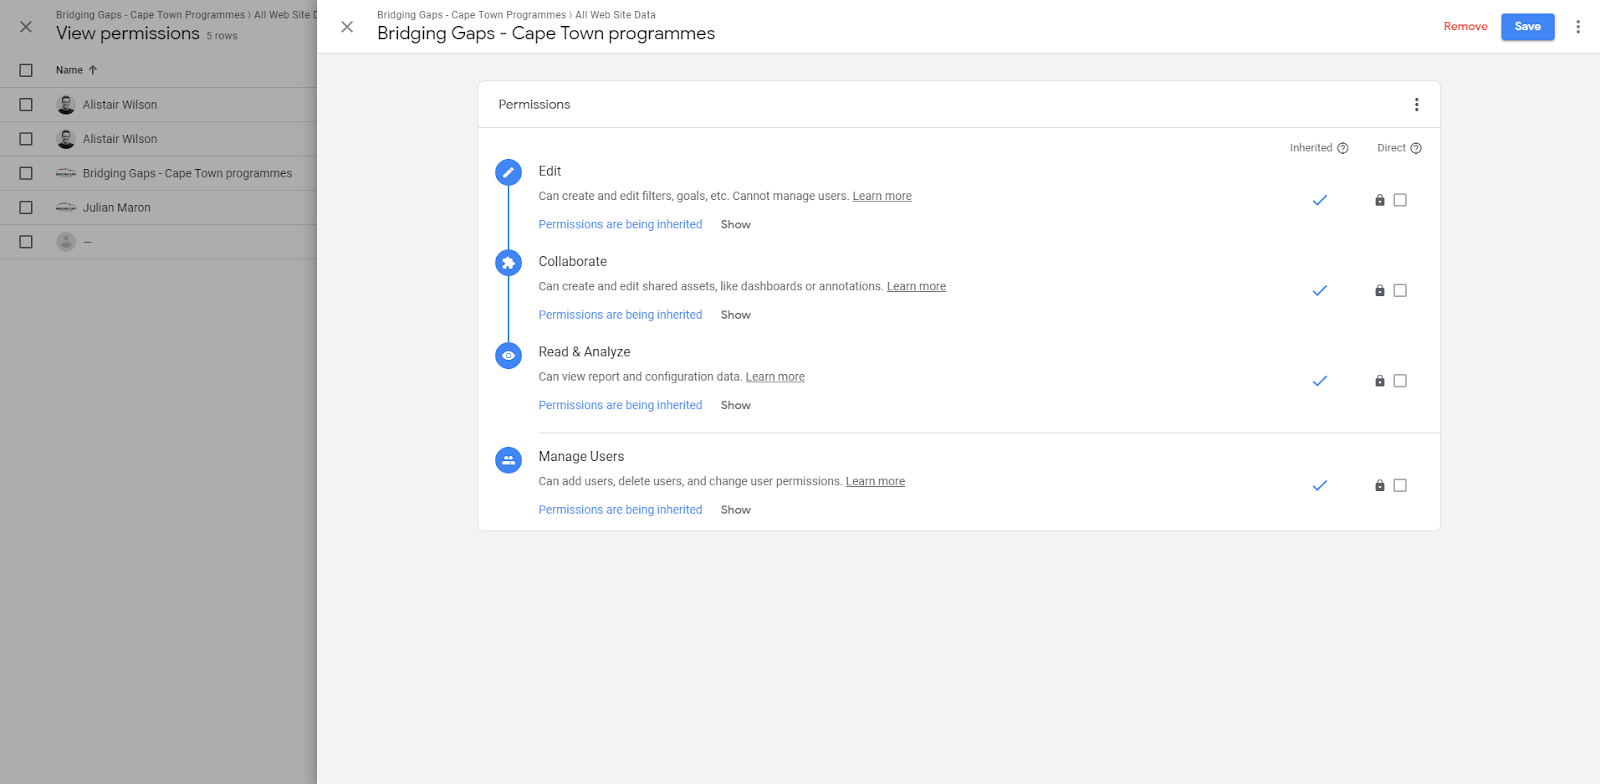Show inherited permissions for Manage Users
Viewport: 1600px width, 784px height.
736,510
